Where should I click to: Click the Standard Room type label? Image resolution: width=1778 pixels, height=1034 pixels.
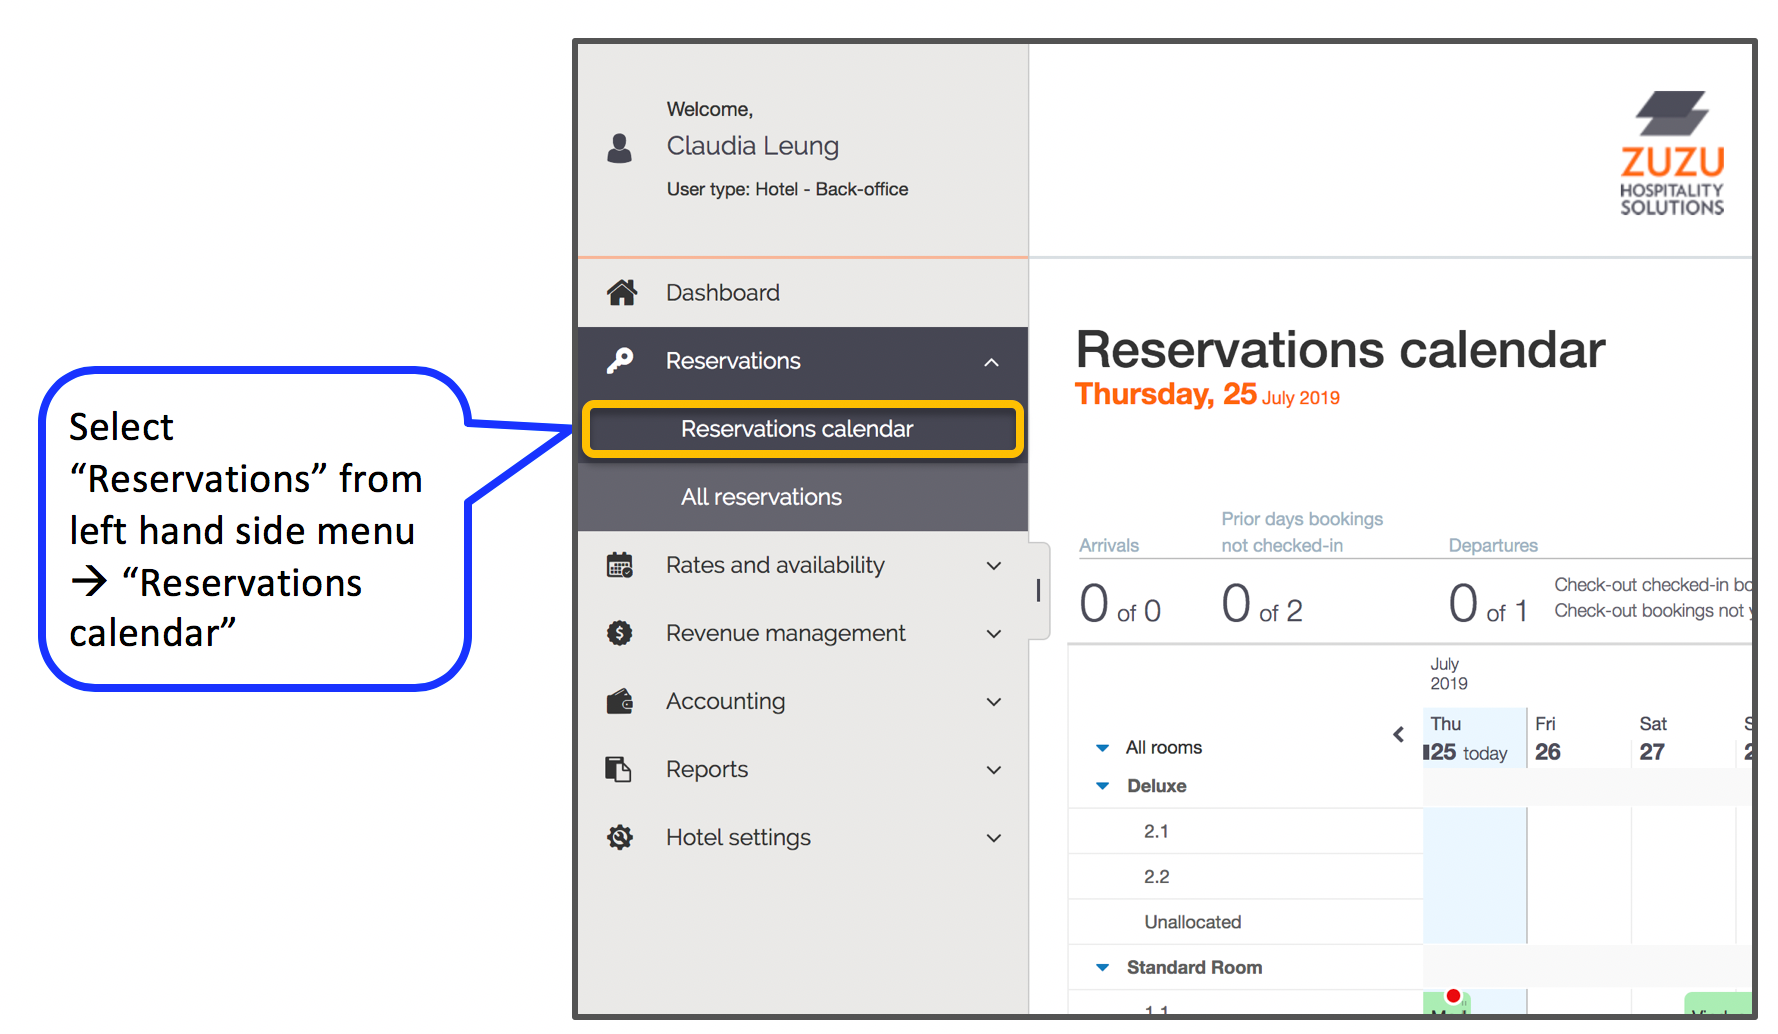[1194, 967]
